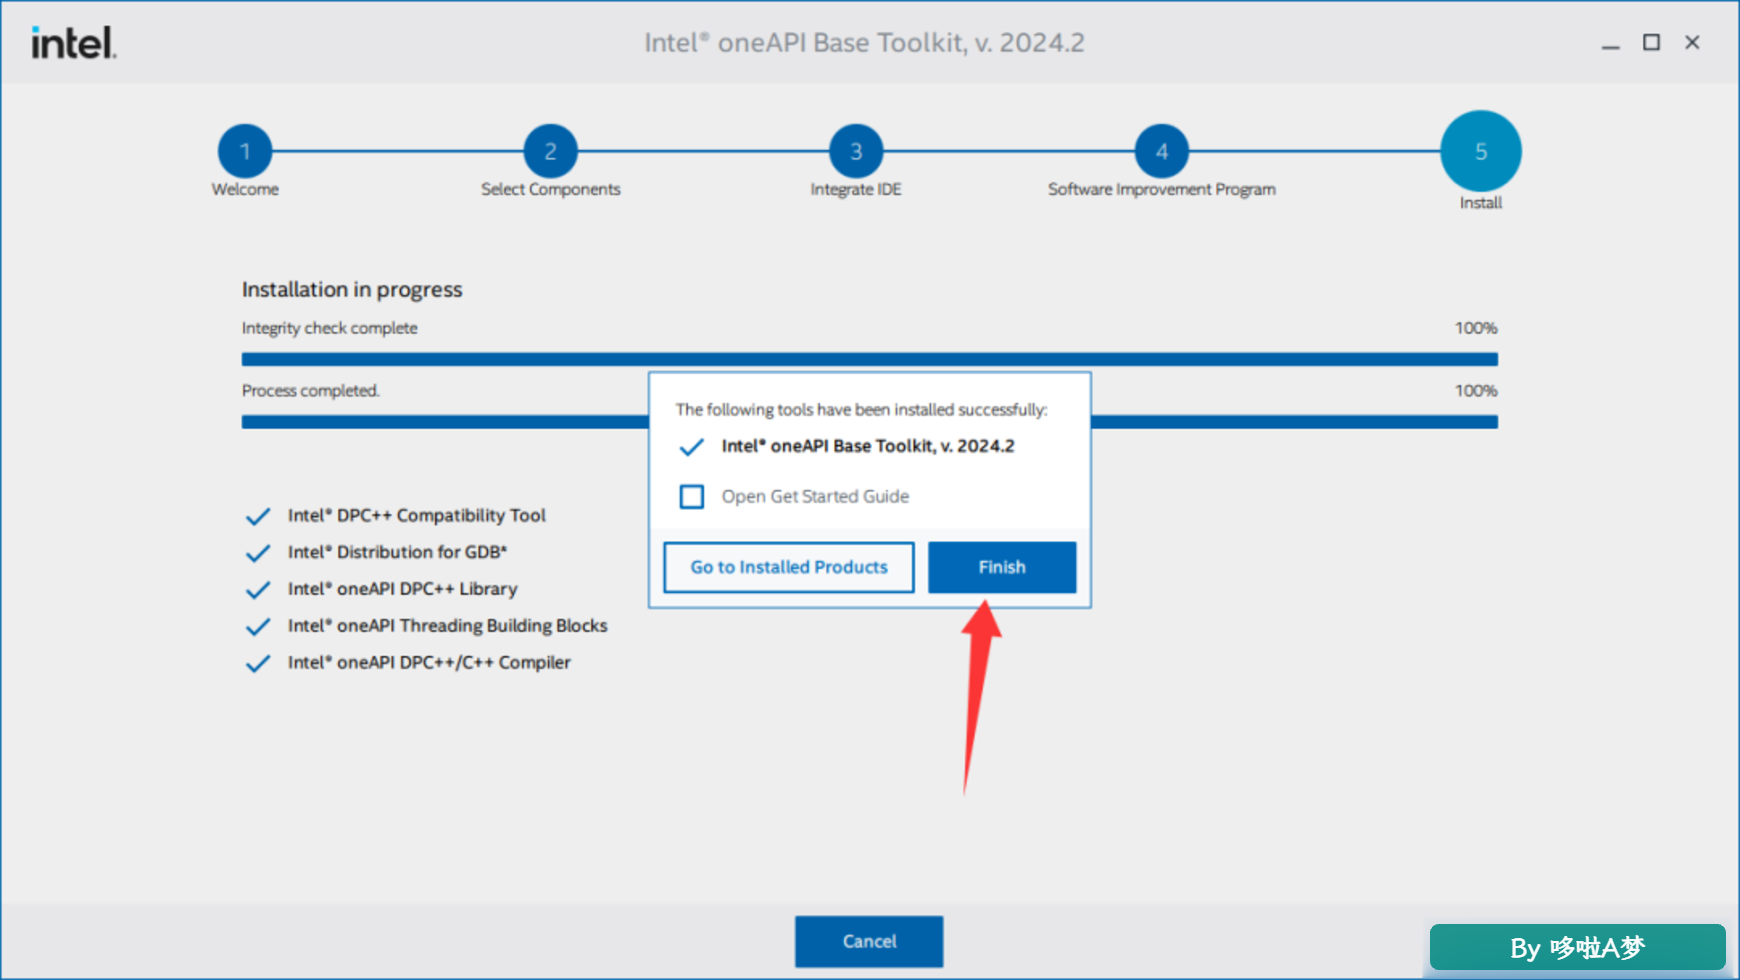Click 'Intel oneAPI DPC++/C++ Compiler' text

pyautogui.click(x=429, y=662)
